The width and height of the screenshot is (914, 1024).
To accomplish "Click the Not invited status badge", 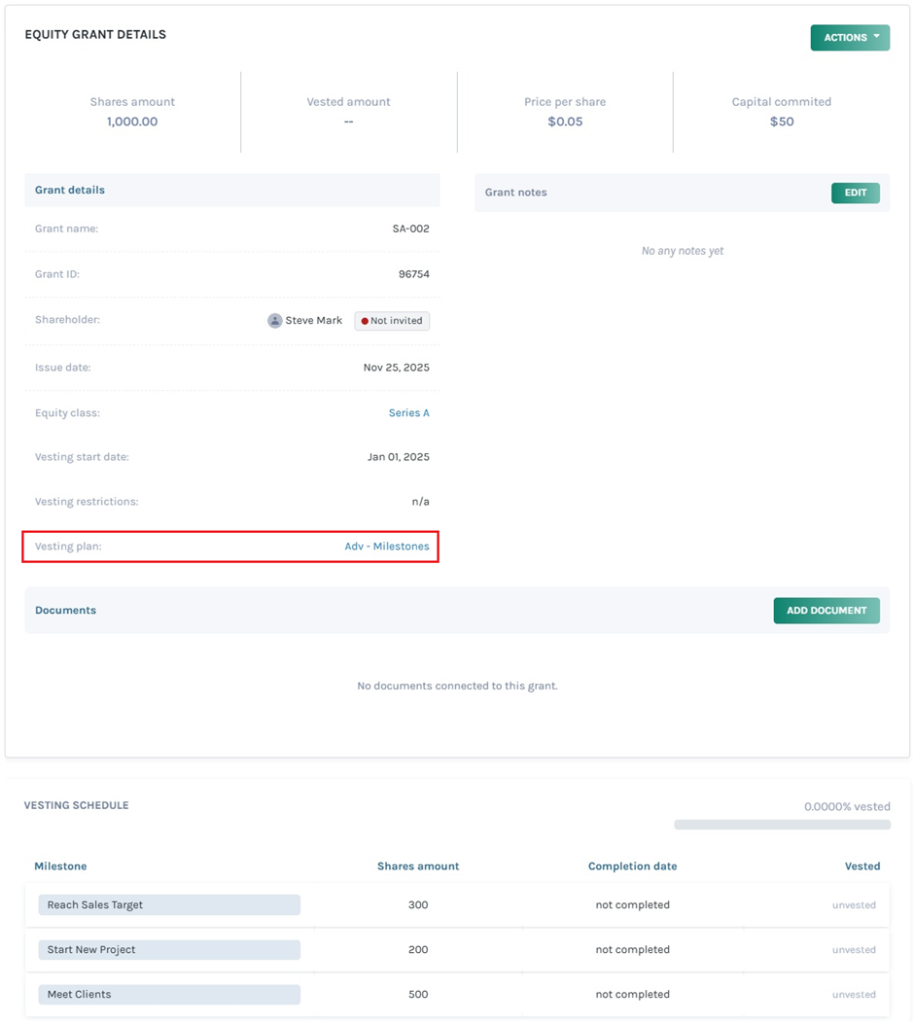I will (x=392, y=321).
